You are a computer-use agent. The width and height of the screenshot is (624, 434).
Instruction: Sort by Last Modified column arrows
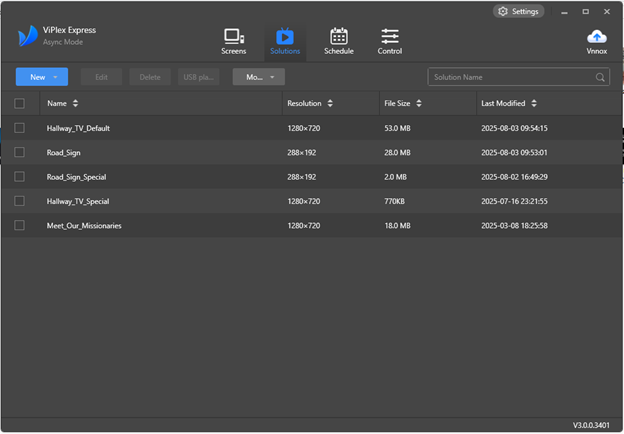pos(534,103)
